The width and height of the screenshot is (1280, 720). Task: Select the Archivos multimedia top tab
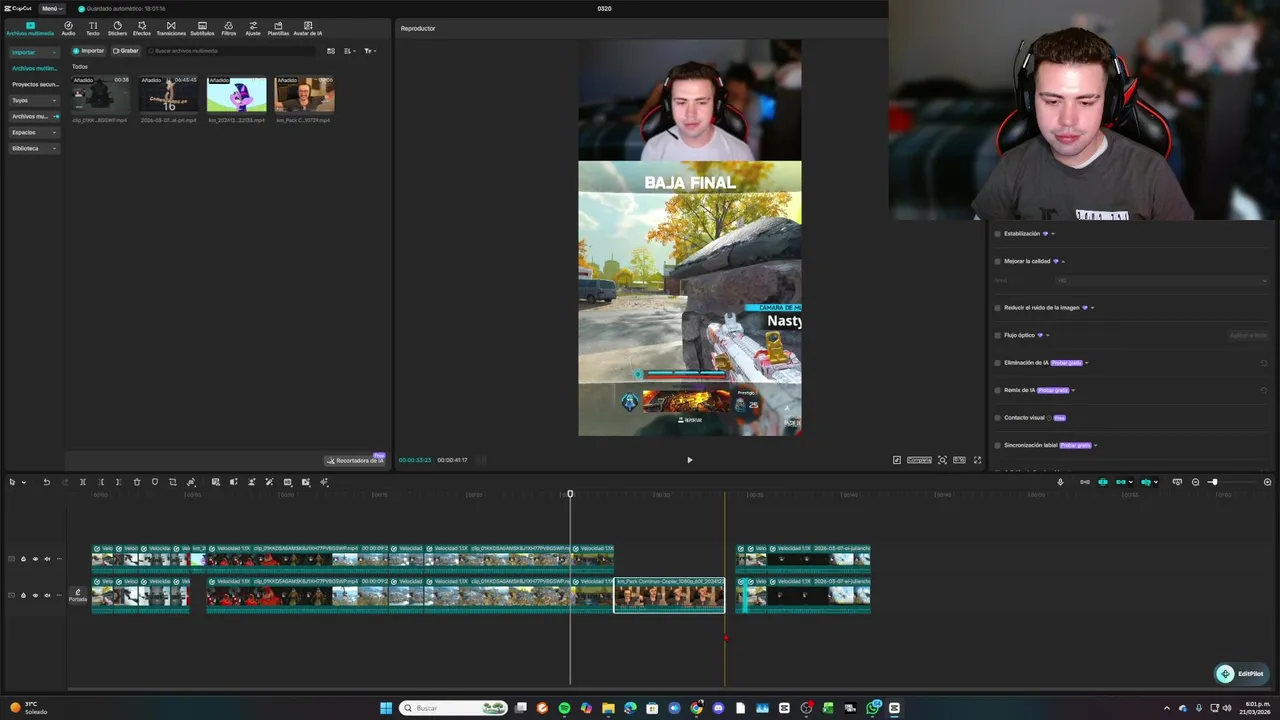click(30, 28)
